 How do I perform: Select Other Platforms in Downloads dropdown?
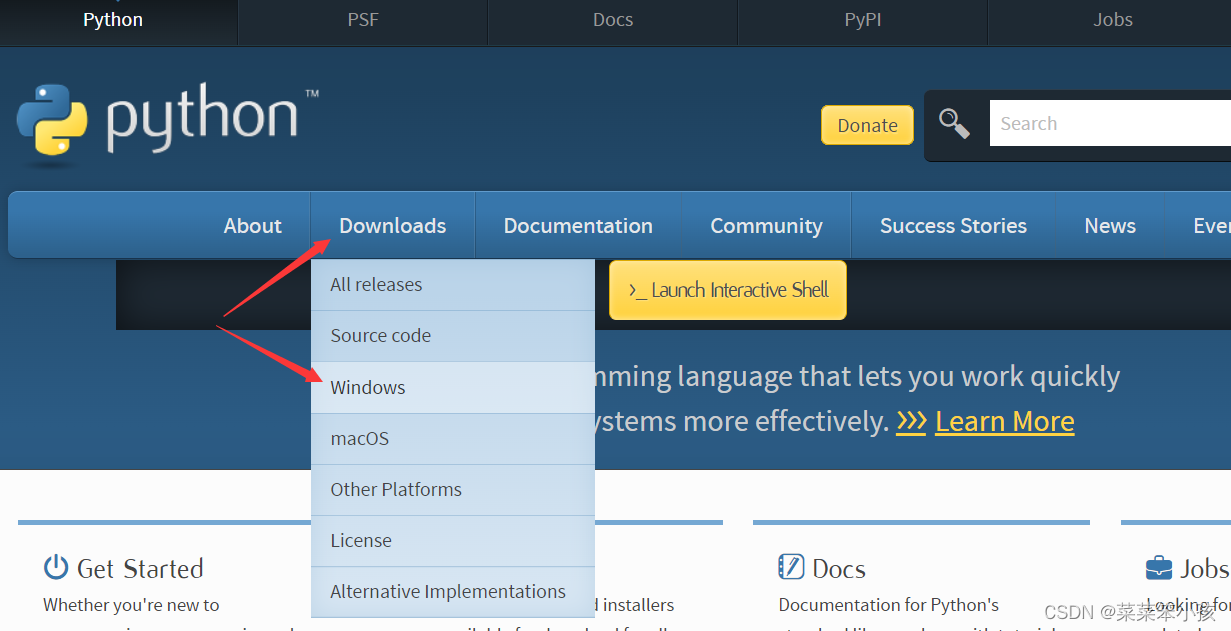(453, 489)
